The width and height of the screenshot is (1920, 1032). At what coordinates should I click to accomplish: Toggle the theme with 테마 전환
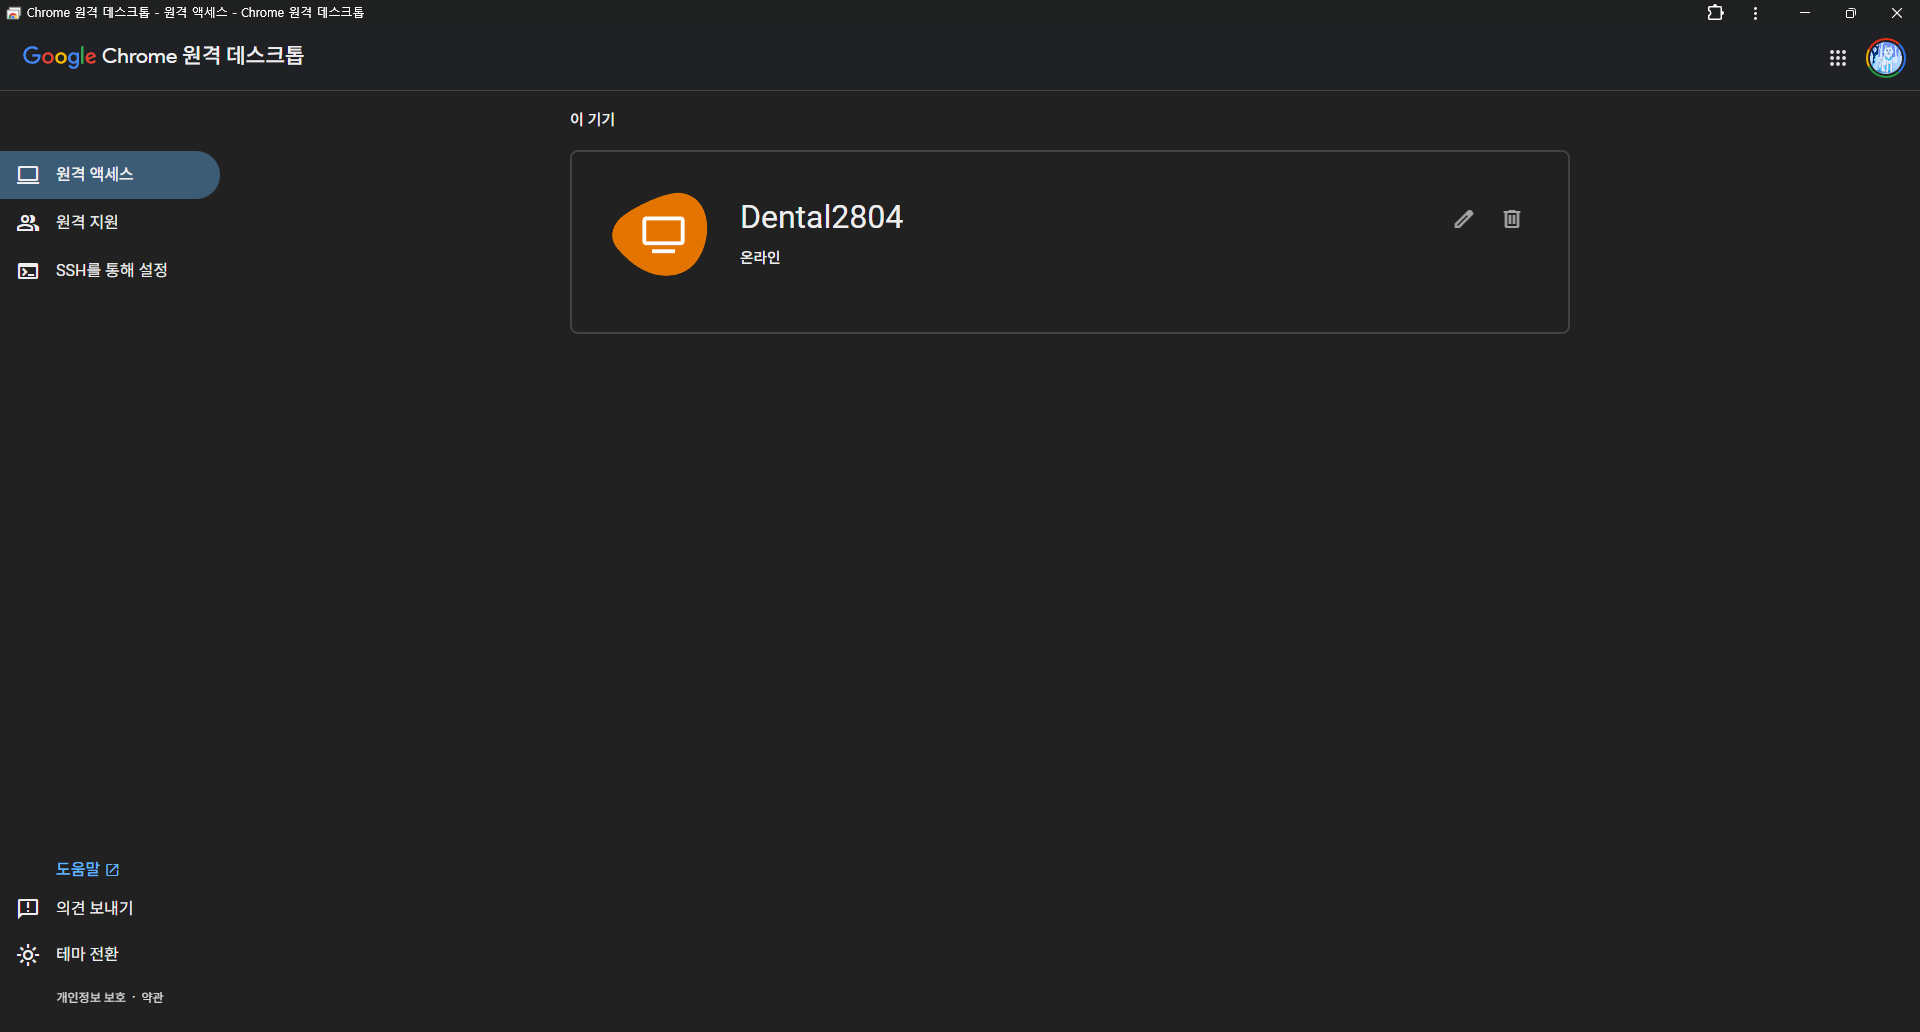[x=87, y=954]
